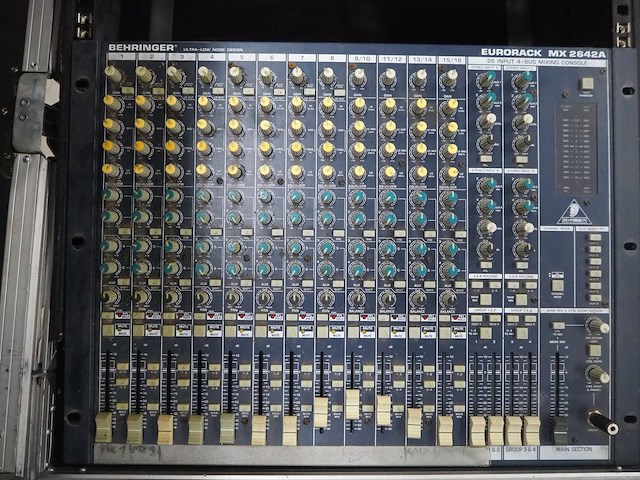Viewport: 640px width, 480px height.
Task: Toggle Solo 1 in Group 1 & 2
Action: pos(476,318)
